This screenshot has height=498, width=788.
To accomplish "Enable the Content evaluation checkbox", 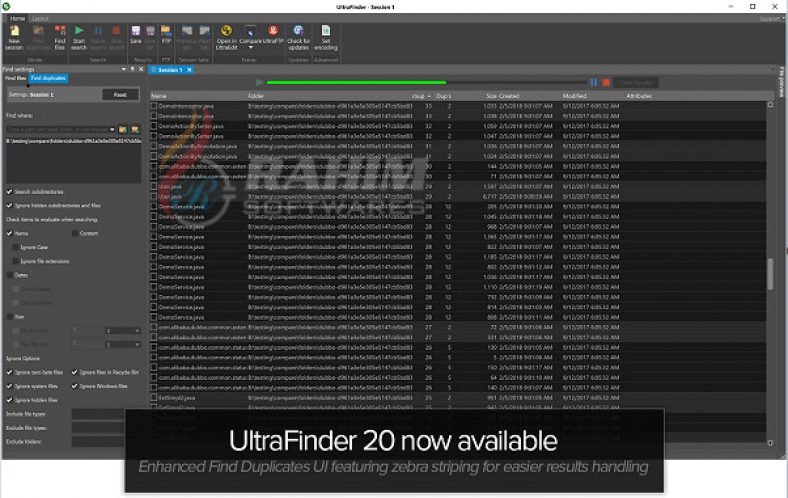I will 75,234.
